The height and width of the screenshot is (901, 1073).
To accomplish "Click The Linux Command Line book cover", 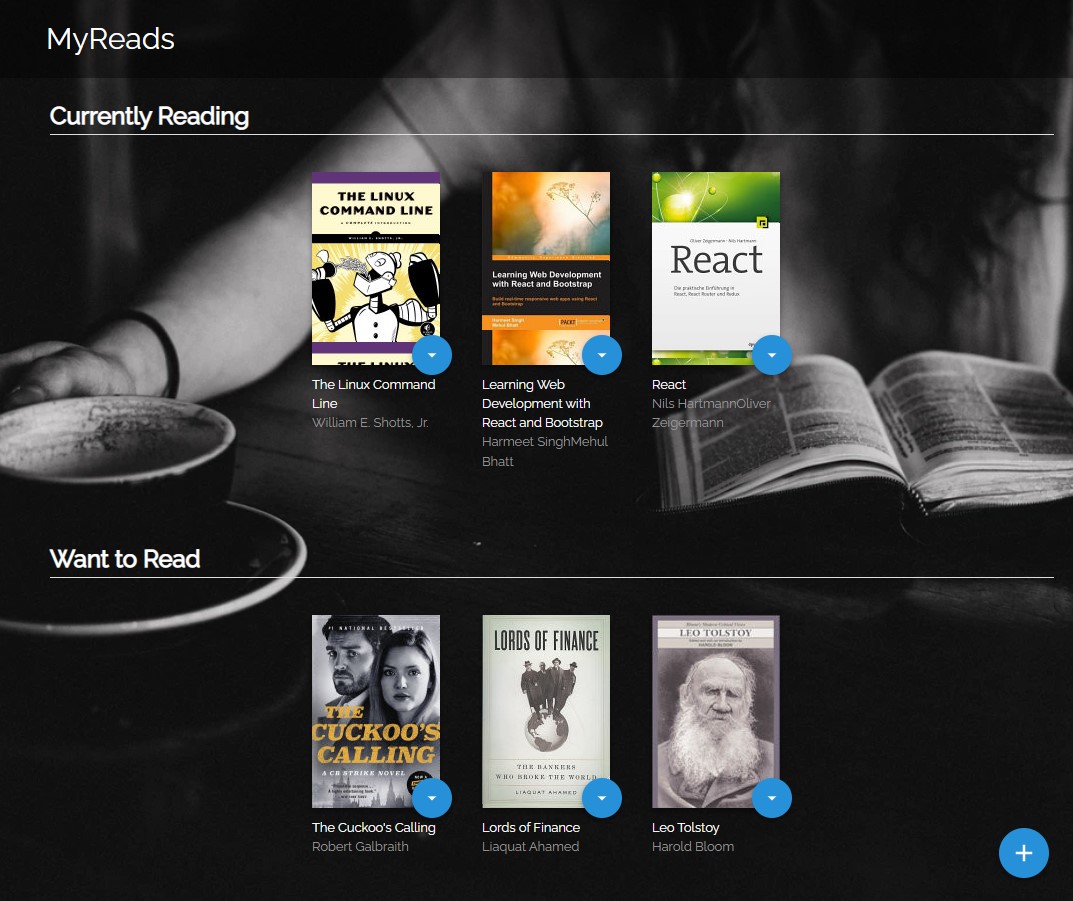I will pyautogui.click(x=376, y=268).
